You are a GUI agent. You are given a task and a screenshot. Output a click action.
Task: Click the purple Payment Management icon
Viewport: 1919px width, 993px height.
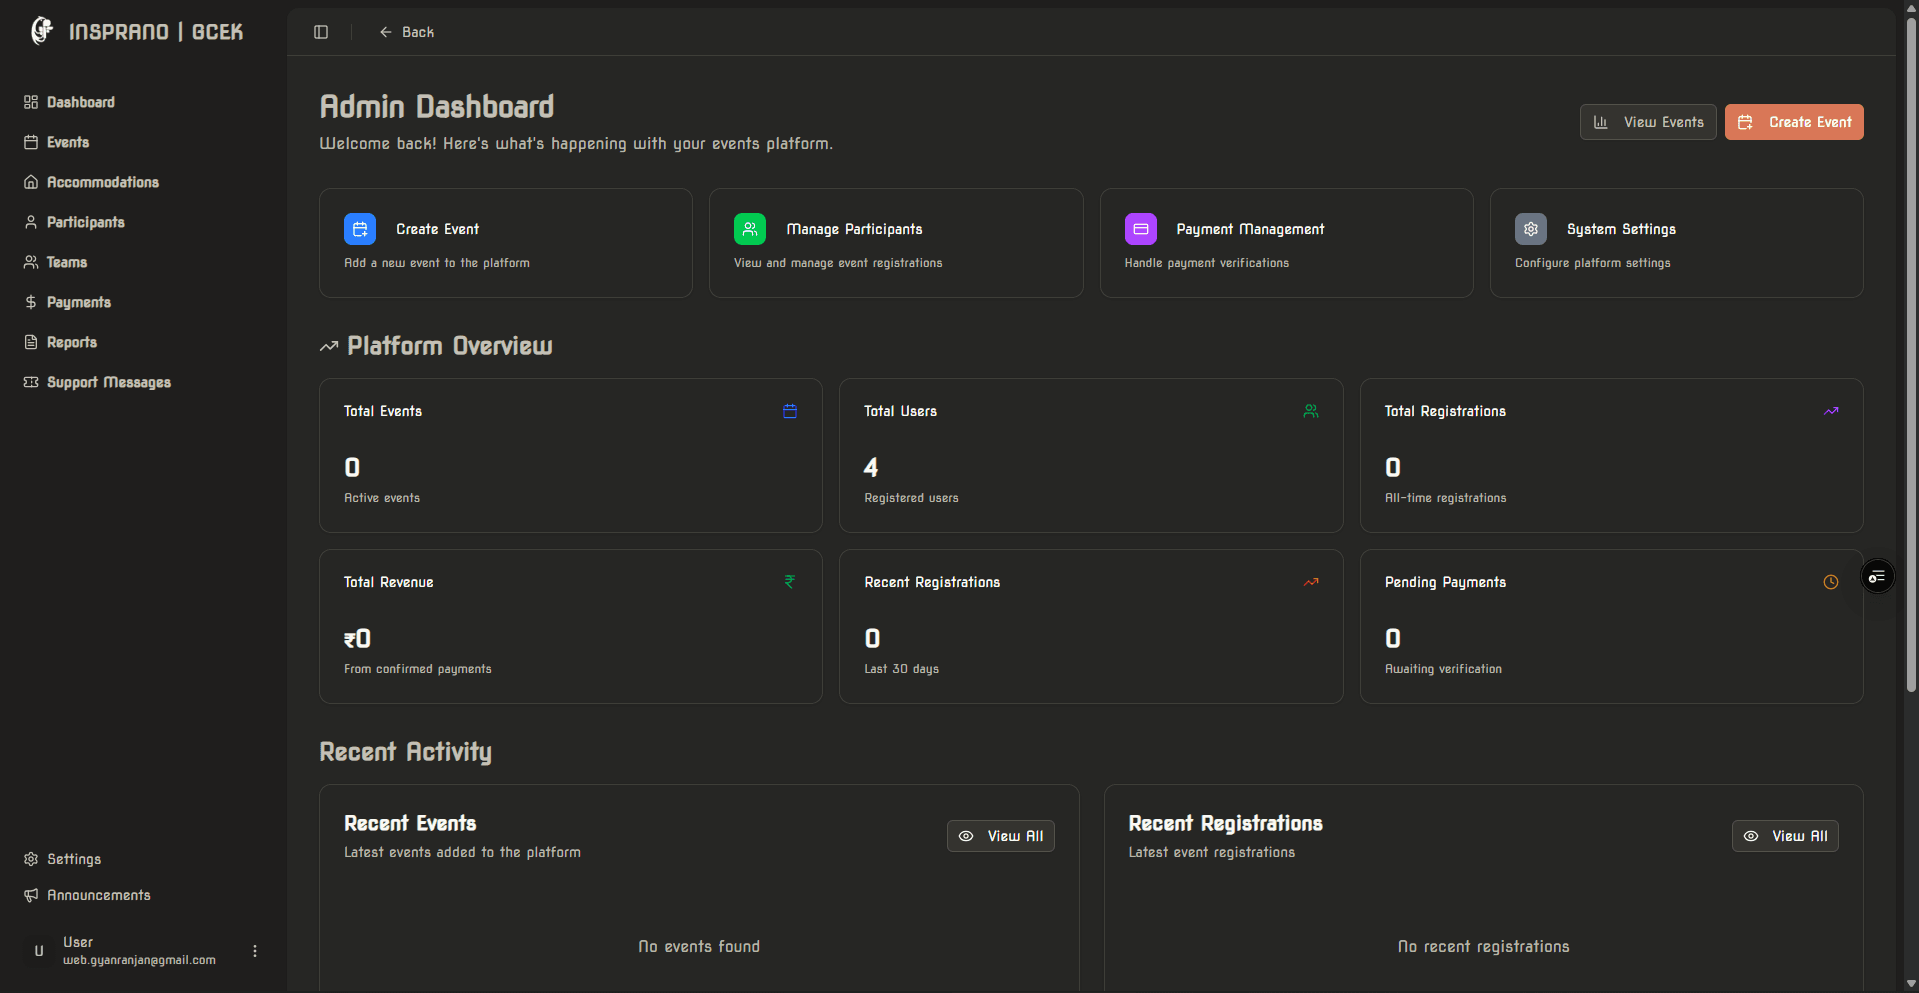click(1140, 229)
